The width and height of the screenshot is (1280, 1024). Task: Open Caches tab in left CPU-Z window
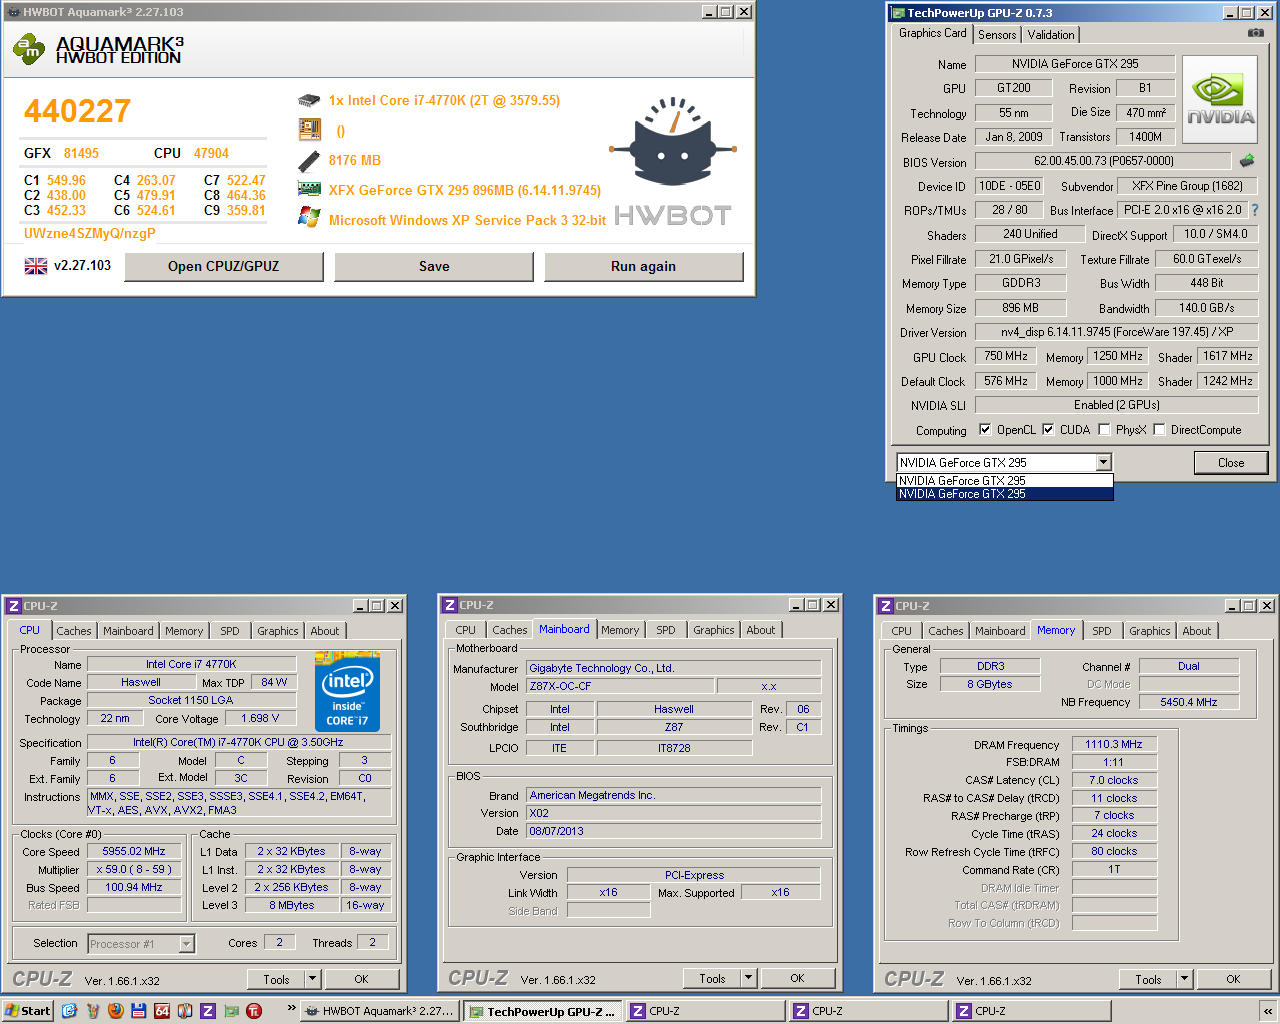74,631
